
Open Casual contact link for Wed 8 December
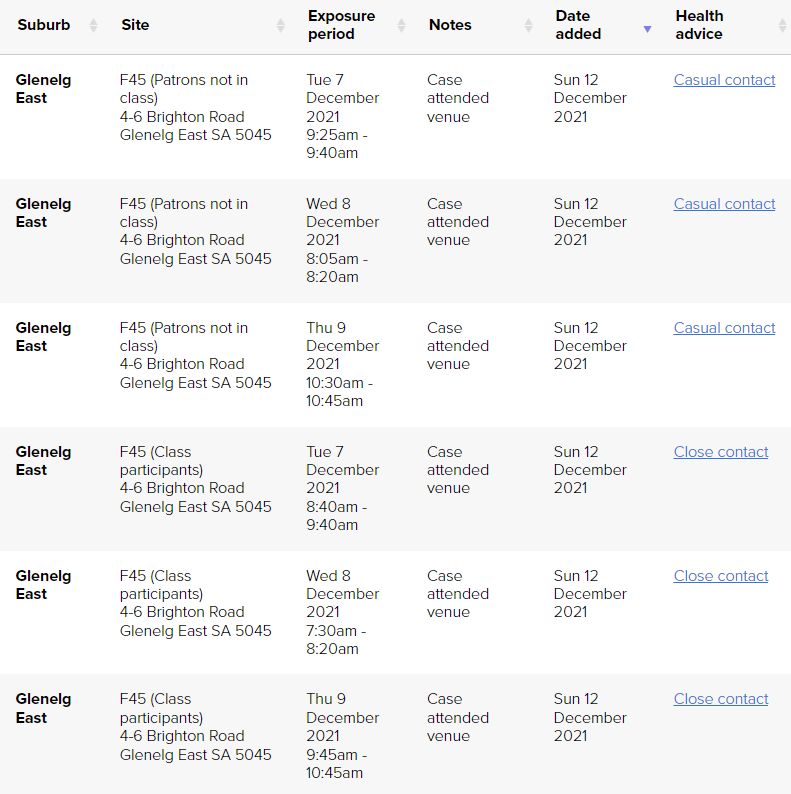click(724, 204)
